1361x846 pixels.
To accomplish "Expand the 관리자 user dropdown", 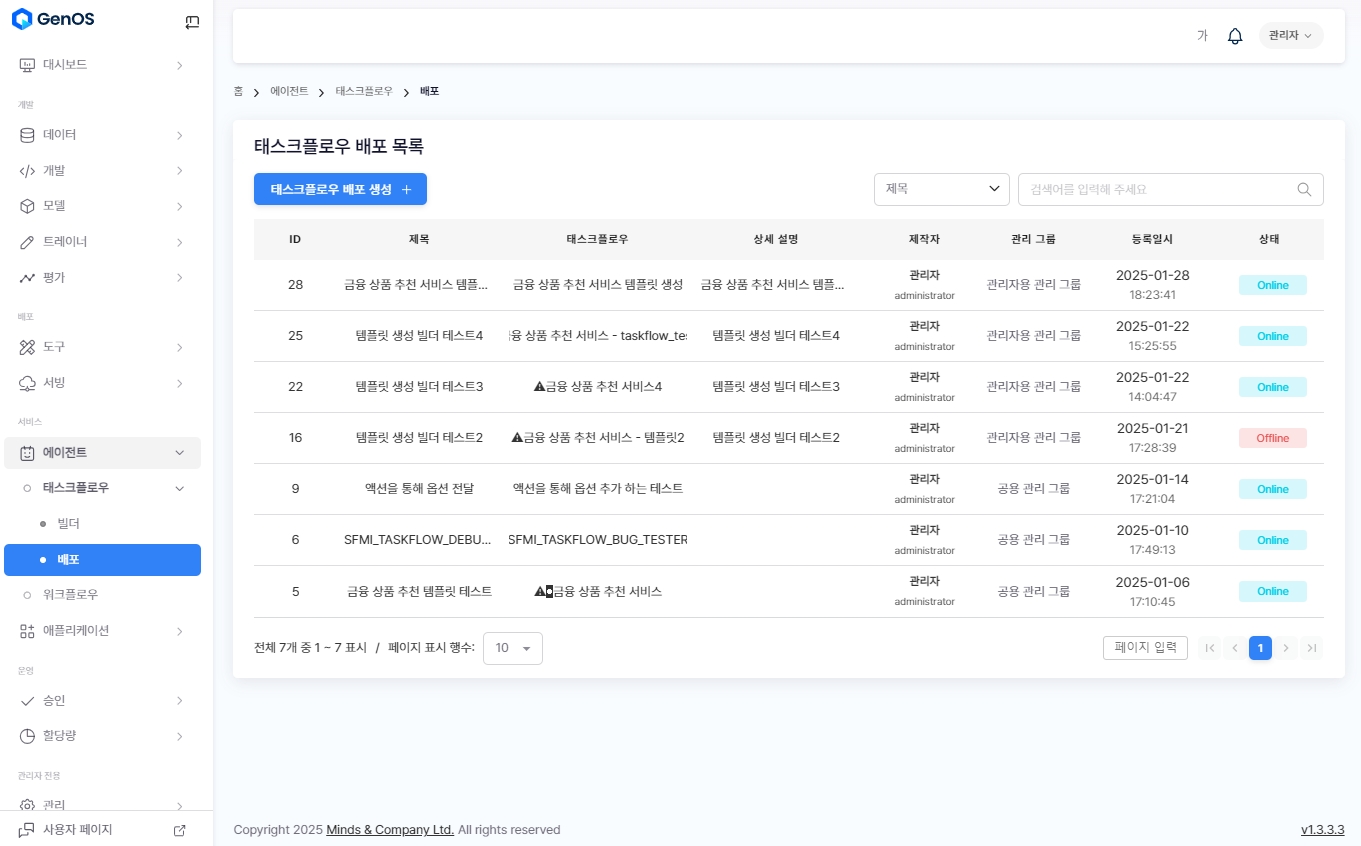I will tap(1290, 36).
